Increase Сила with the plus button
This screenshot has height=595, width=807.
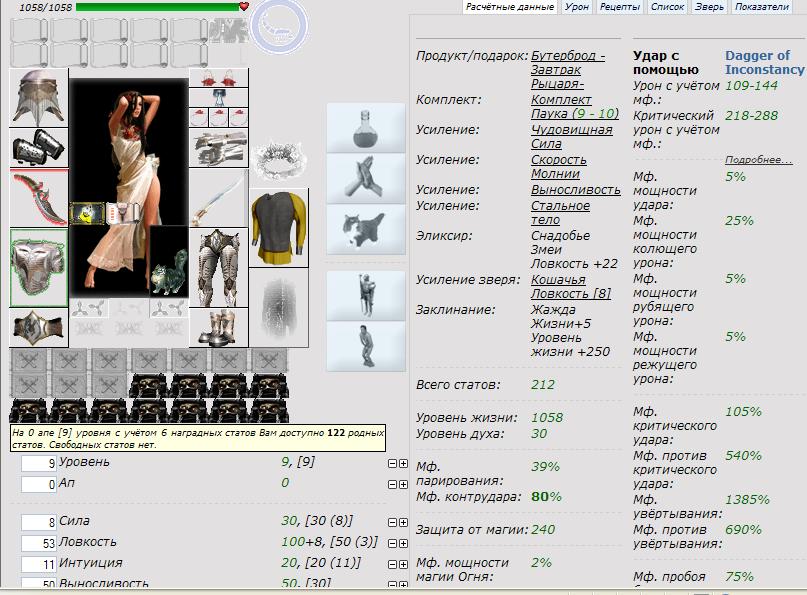[x=403, y=521]
